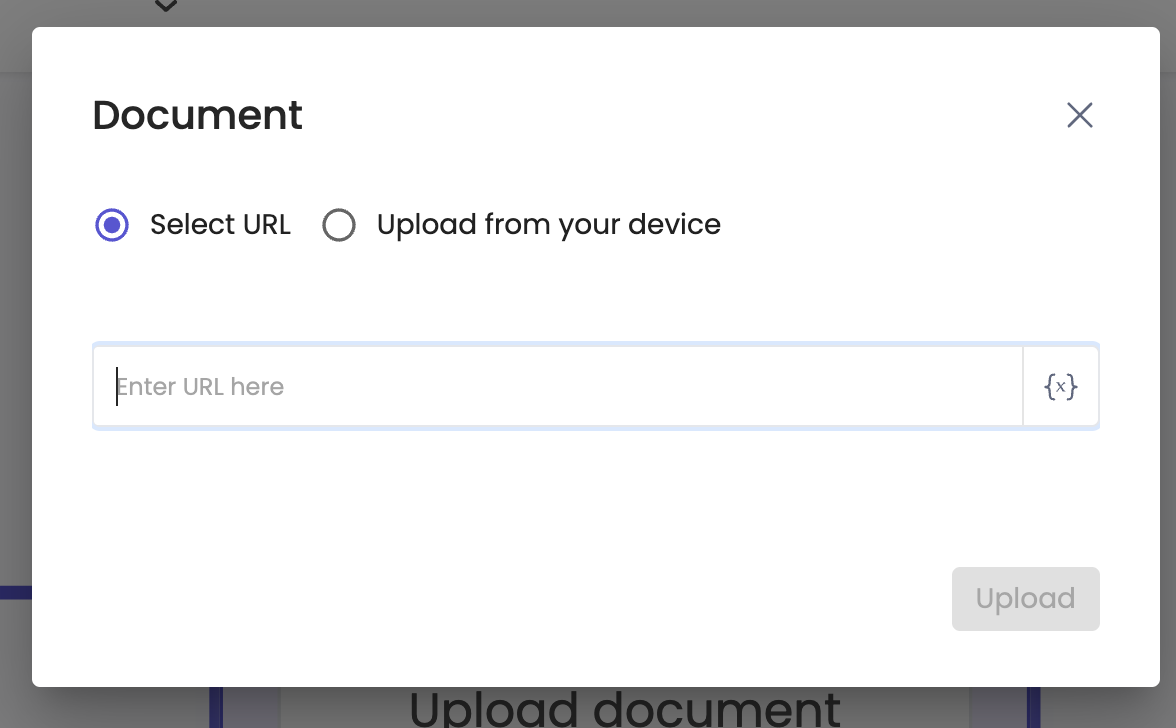
Task: Click the 'Upload from your device' label text
Action: pyautogui.click(x=549, y=224)
